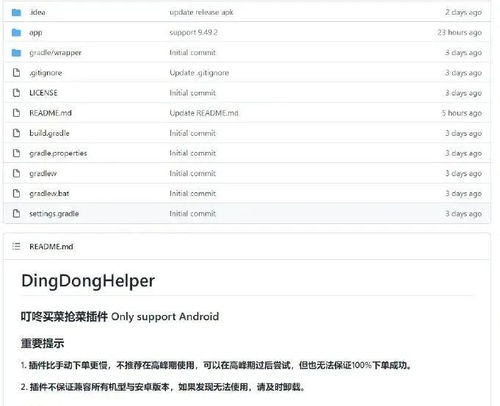View the 'Update .gitignore' commit message
The height and width of the screenshot is (406, 500).
point(199,73)
